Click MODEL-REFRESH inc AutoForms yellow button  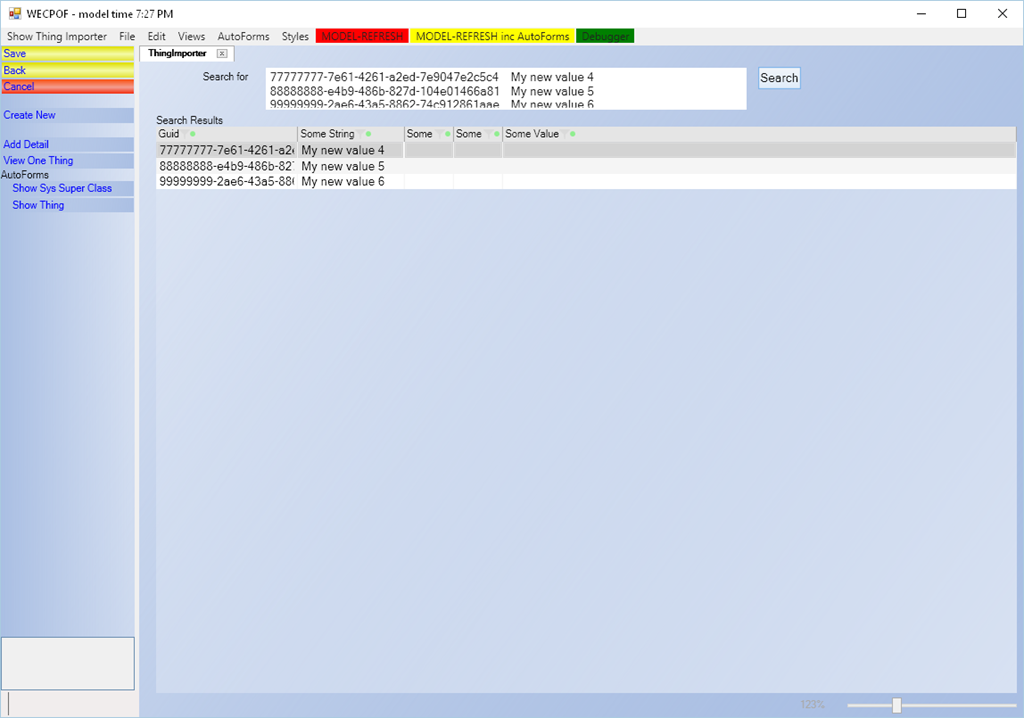point(492,36)
